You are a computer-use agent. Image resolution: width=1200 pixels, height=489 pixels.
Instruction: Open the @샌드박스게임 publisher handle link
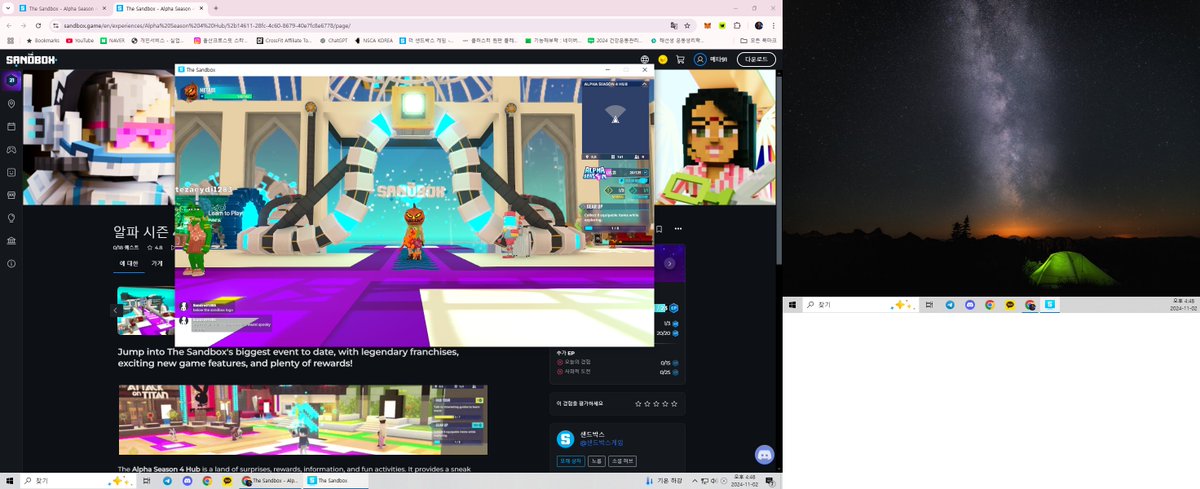coord(603,442)
